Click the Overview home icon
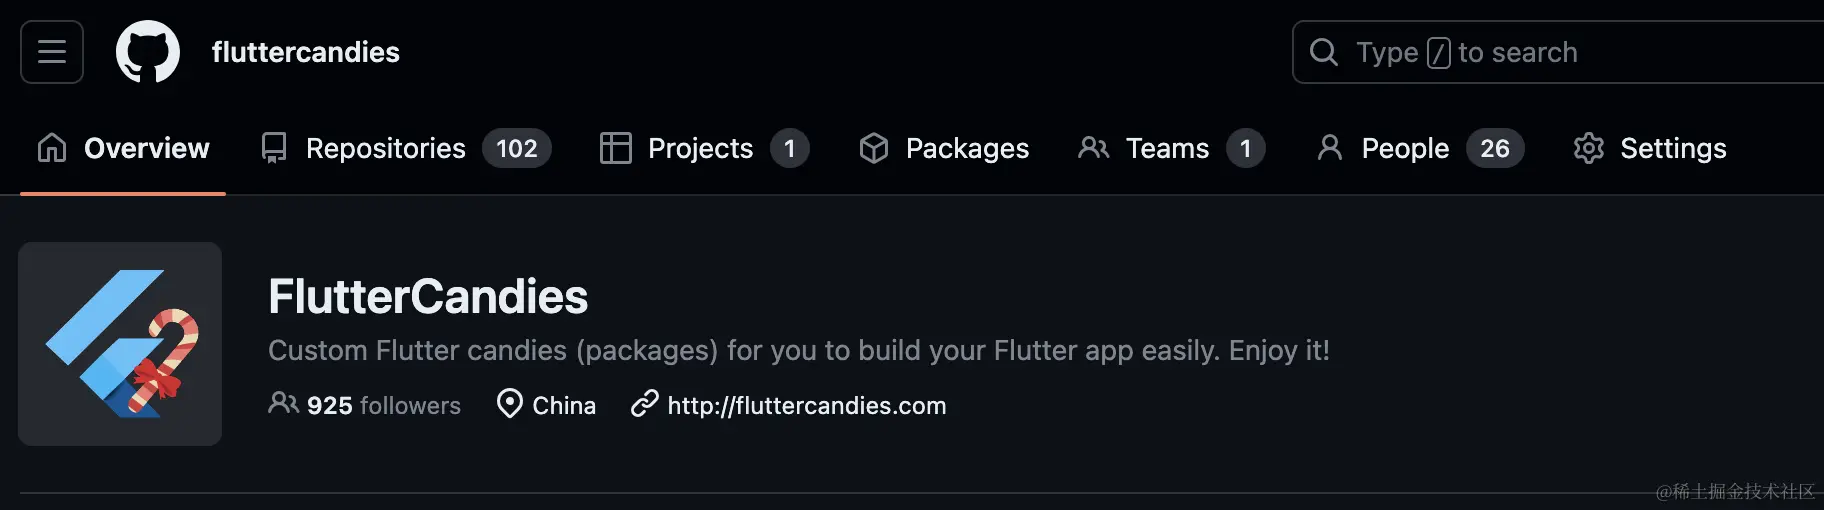 (52, 148)
